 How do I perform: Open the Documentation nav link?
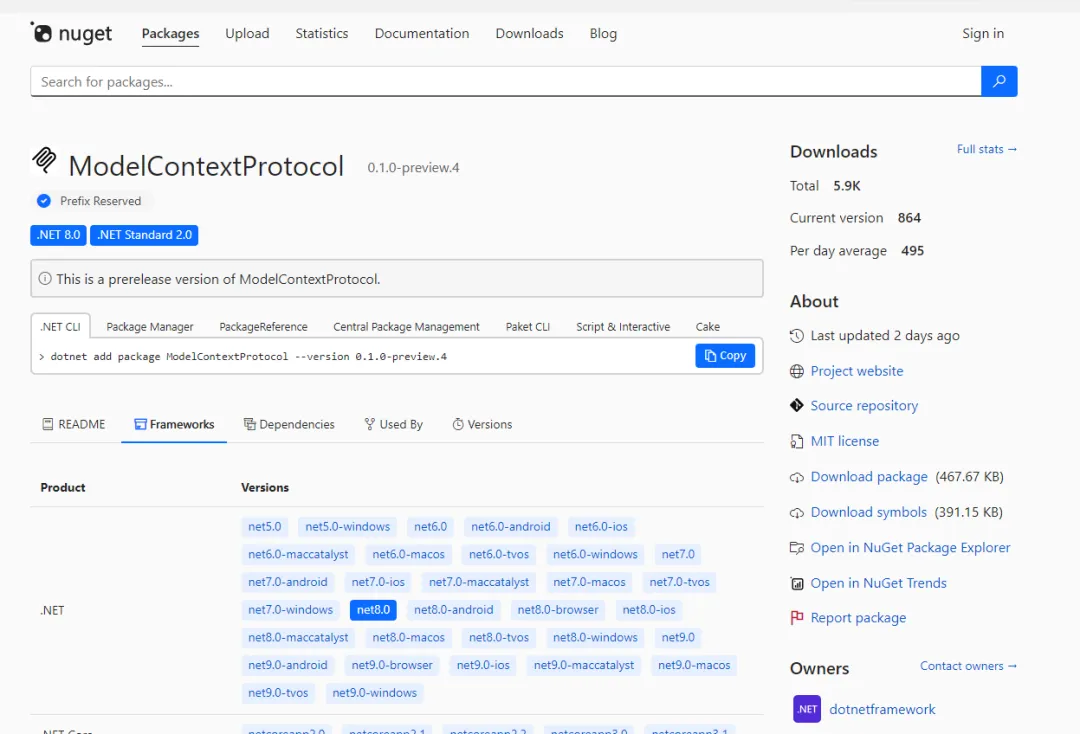[x=422, y=33]
